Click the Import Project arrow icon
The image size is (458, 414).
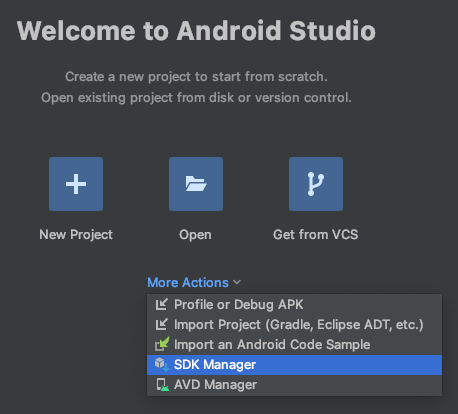(x=162, y=324)
